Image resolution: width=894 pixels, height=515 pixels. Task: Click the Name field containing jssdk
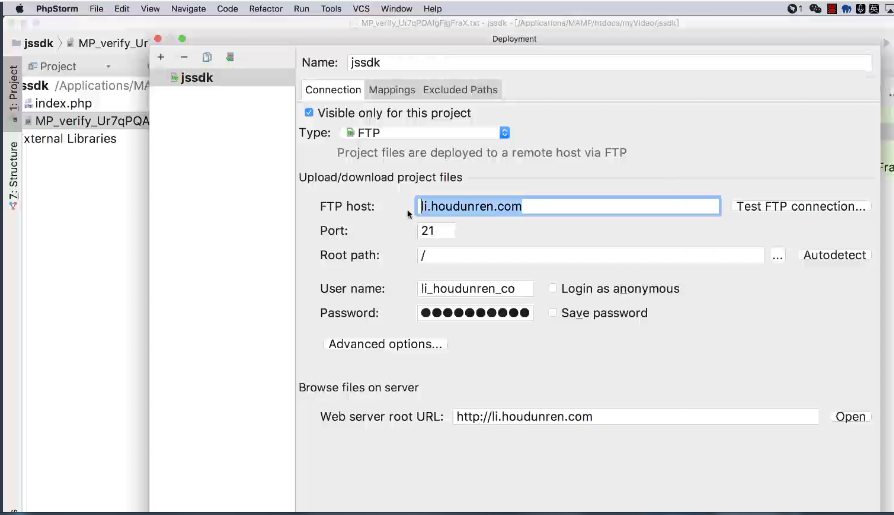[x=609, y=63]
